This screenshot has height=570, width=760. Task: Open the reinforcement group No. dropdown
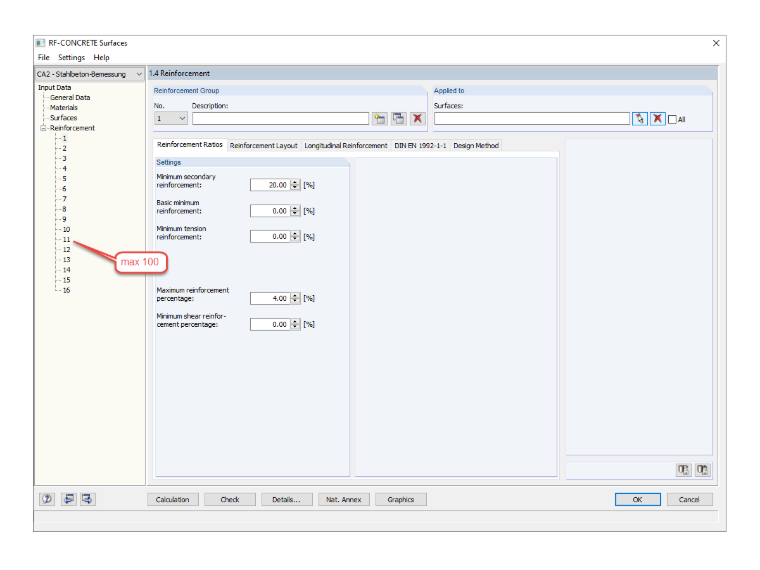tap(182, 119)
